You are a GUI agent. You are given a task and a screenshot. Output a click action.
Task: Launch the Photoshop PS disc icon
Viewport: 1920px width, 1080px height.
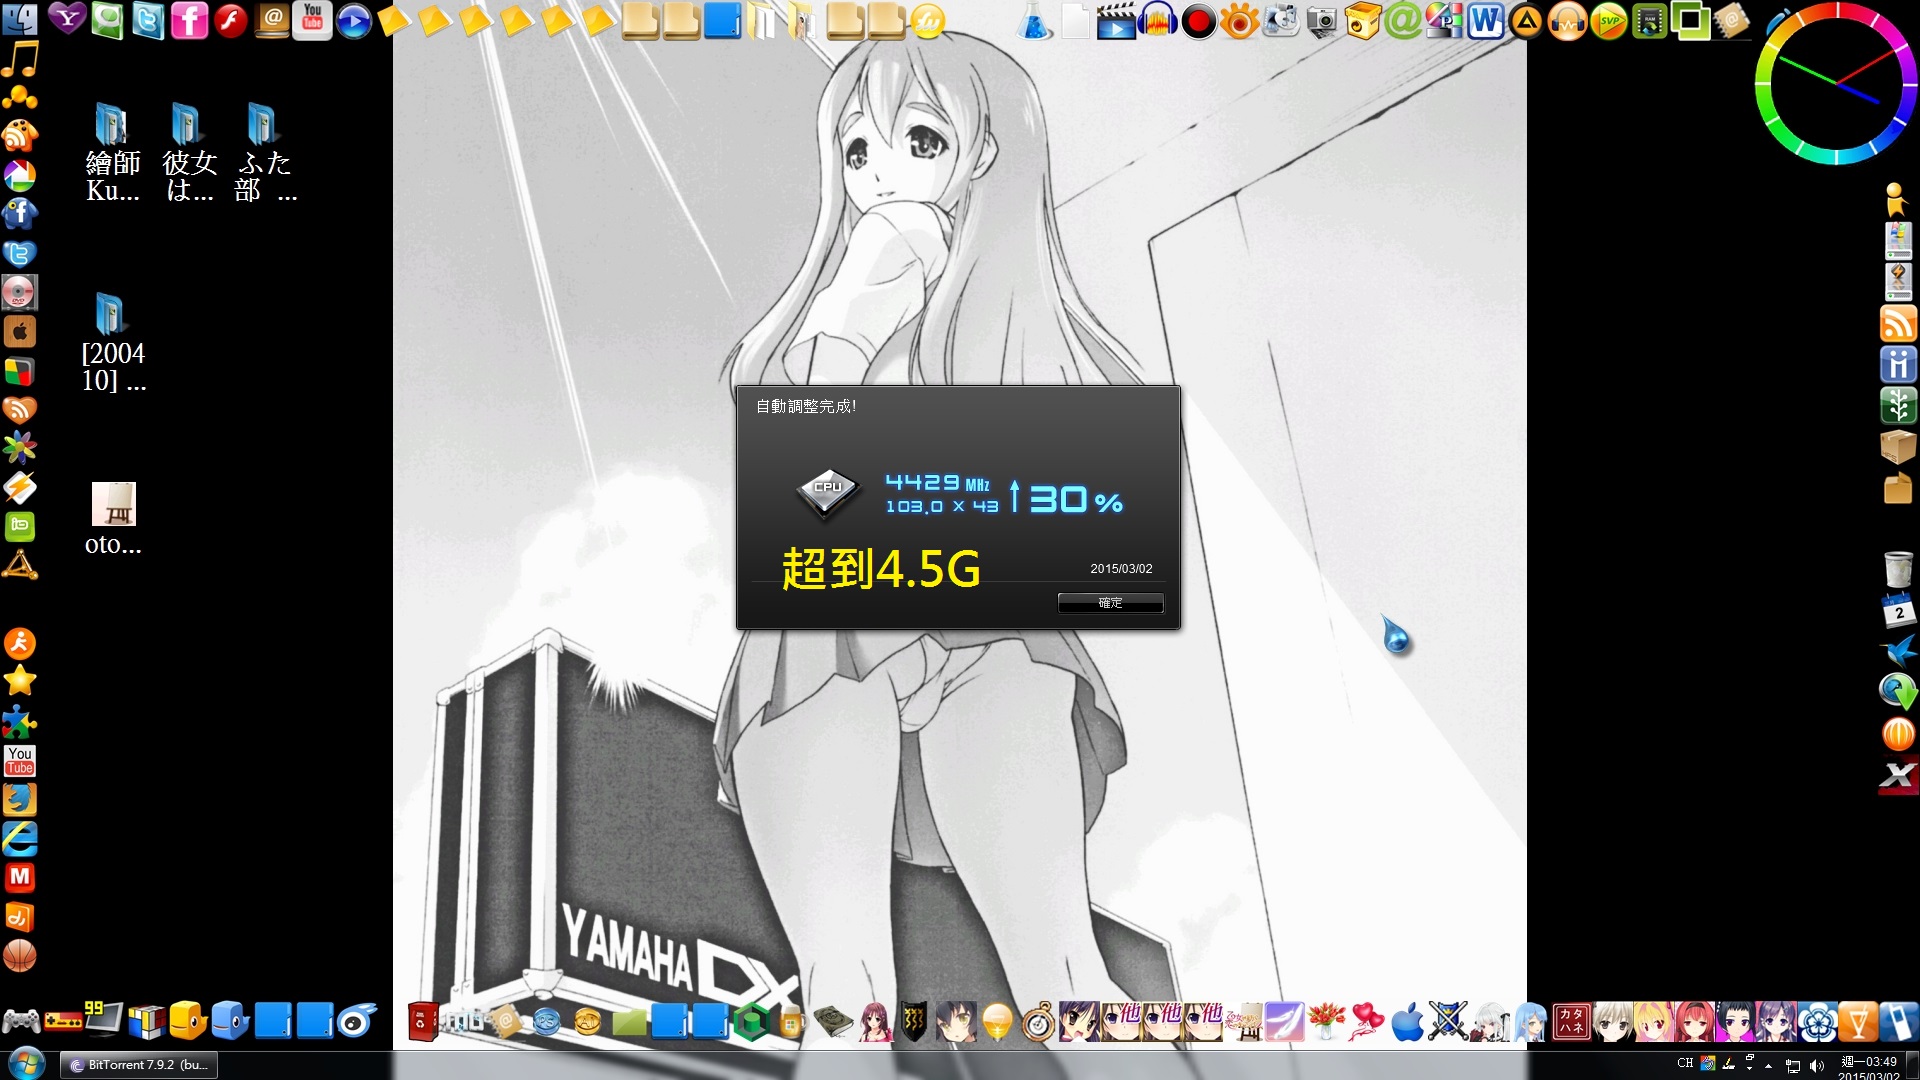tap(546, 1022)
